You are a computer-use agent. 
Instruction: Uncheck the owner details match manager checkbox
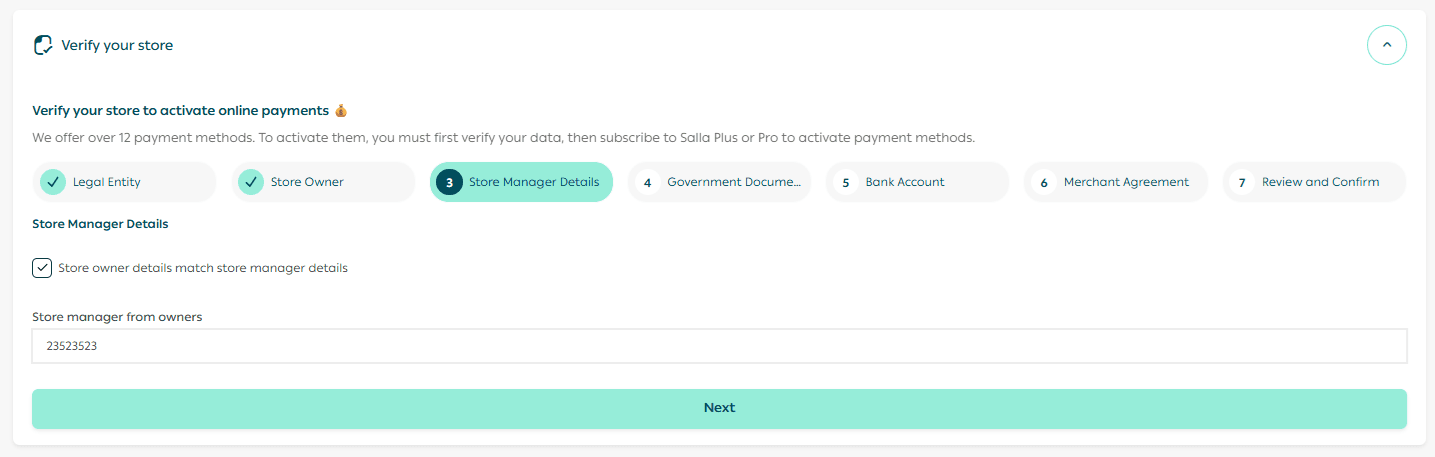42,268
